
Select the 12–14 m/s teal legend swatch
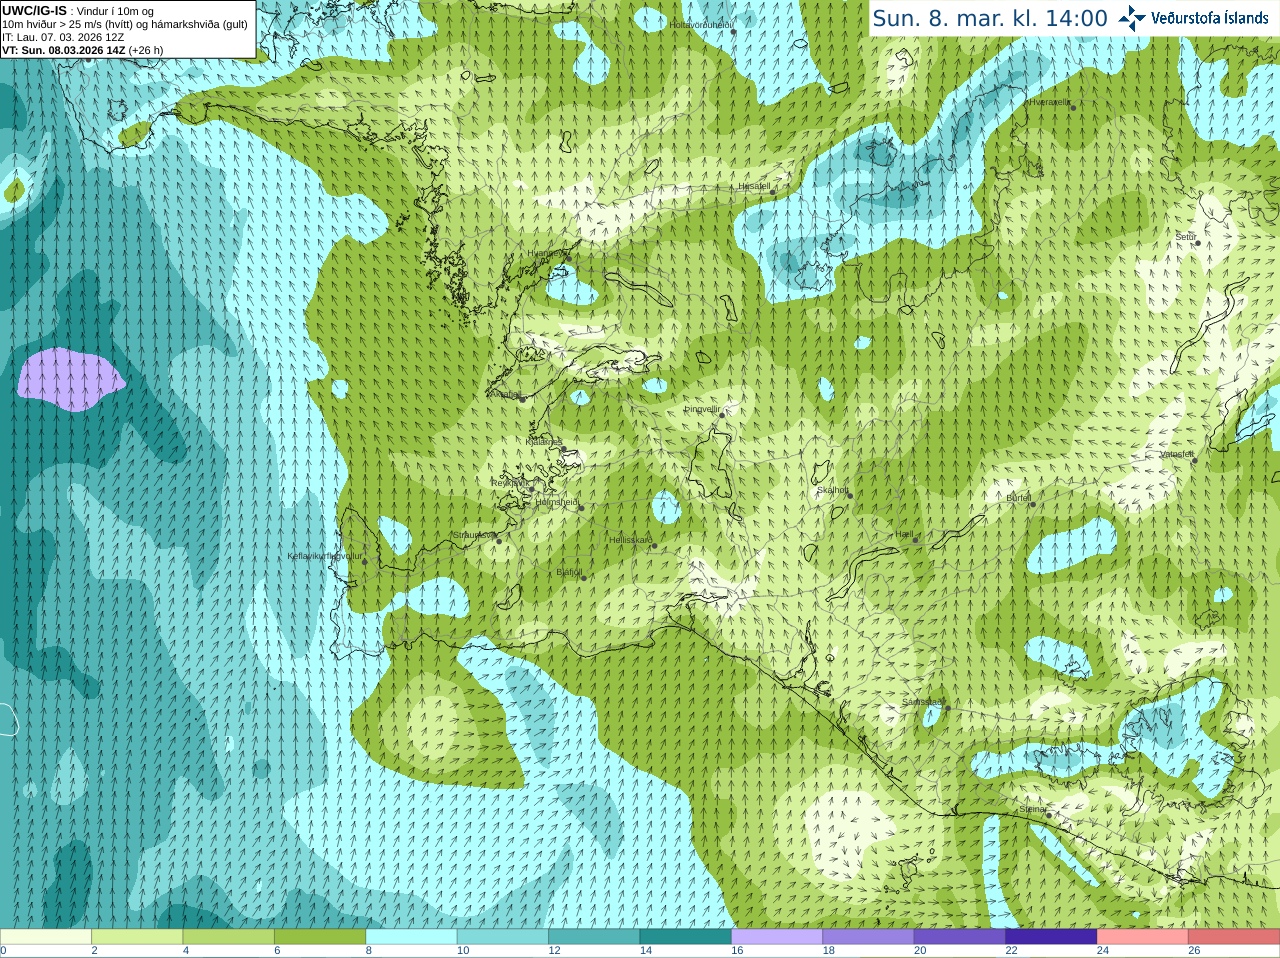pos(595,937)
